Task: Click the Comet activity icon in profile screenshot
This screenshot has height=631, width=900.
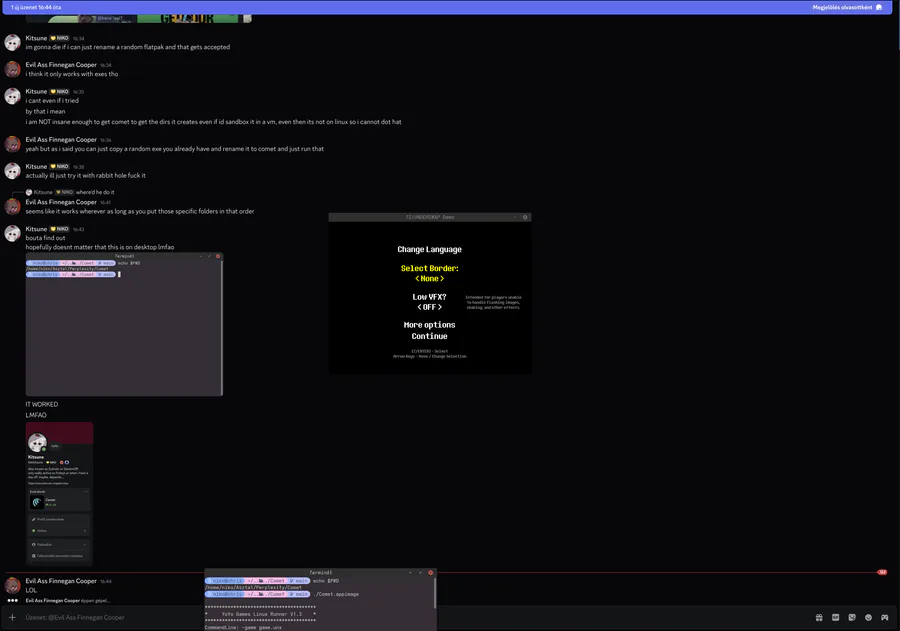Action: [x=37, y=502]
